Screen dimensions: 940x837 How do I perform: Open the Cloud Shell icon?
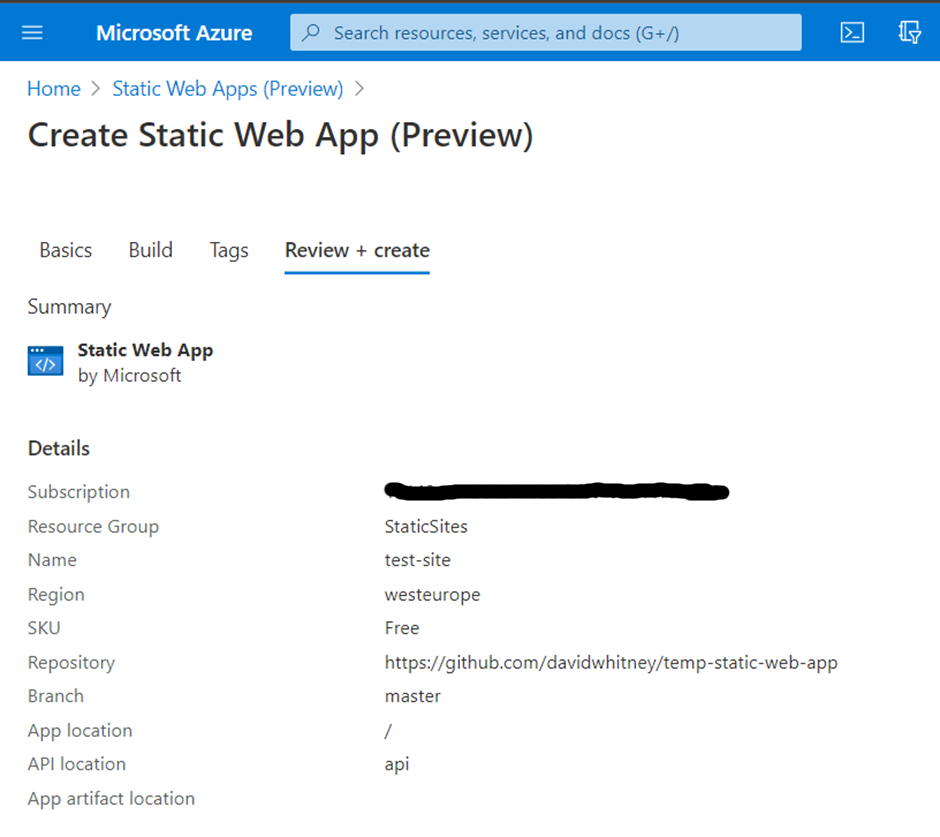tap(852, 32)
